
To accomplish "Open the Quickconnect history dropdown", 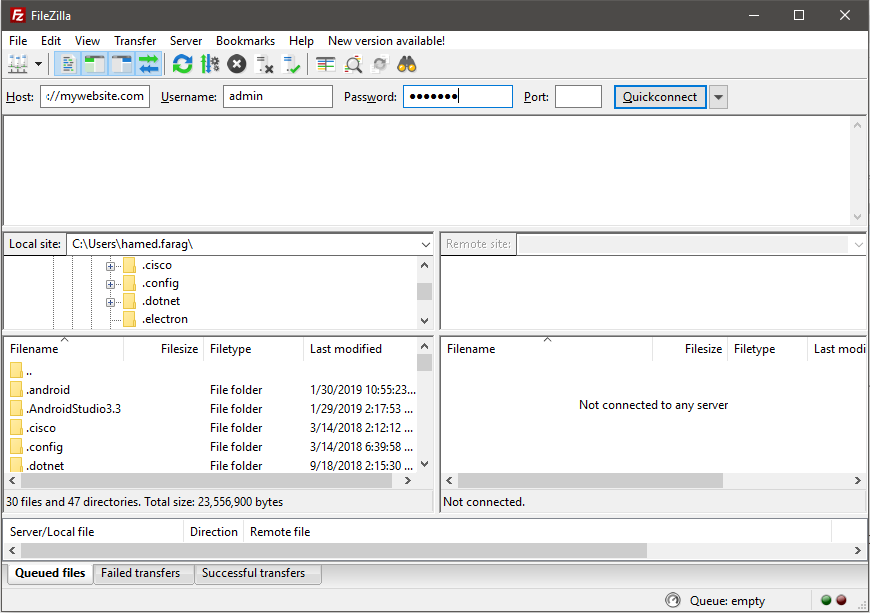I will click(718, 97).
